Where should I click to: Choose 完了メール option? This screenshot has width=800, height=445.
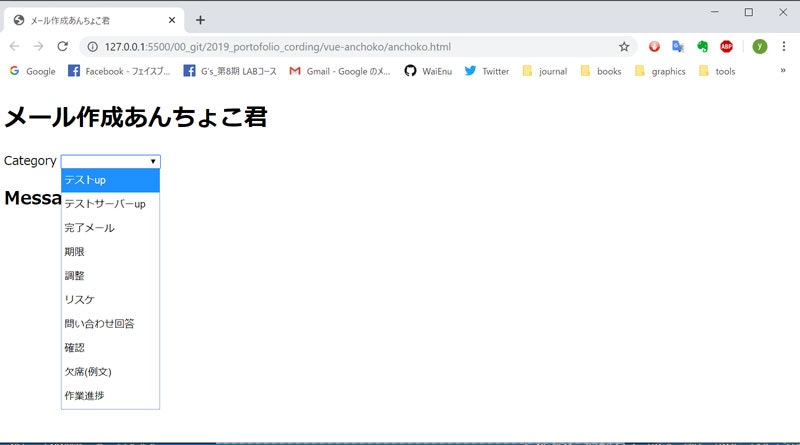coord(110,228)
